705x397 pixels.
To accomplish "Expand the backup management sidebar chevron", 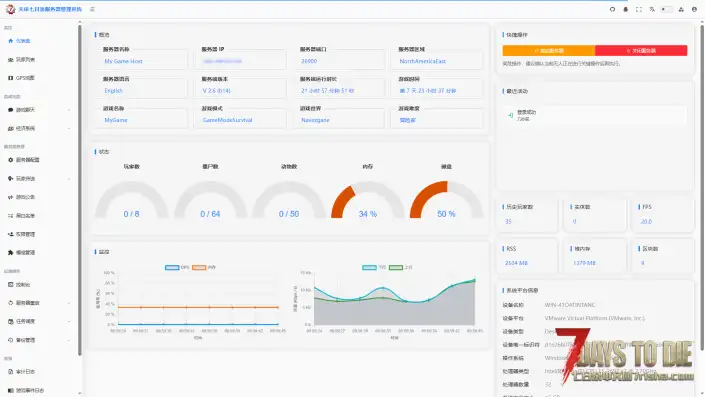I will (69, 340).
